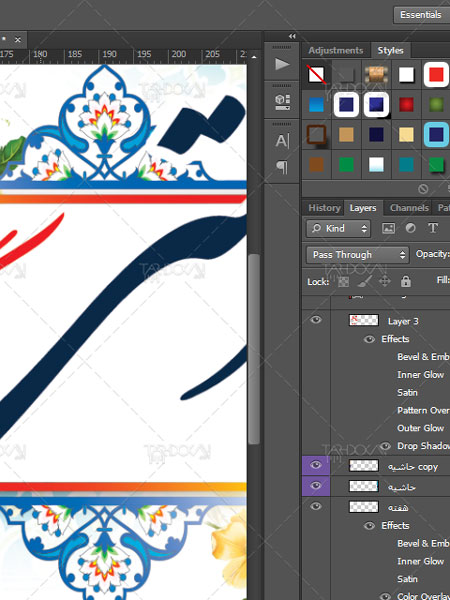This screenshot has width=450, height=600.
Task: Open the Character panel icon
Action: tap(282, 141)
